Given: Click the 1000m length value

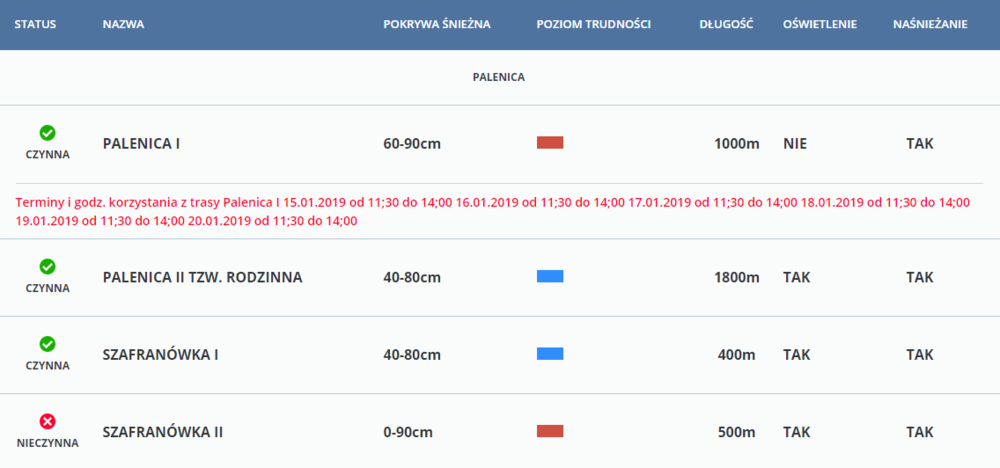Looking at the screenshot, I should (x=737, y=143).
